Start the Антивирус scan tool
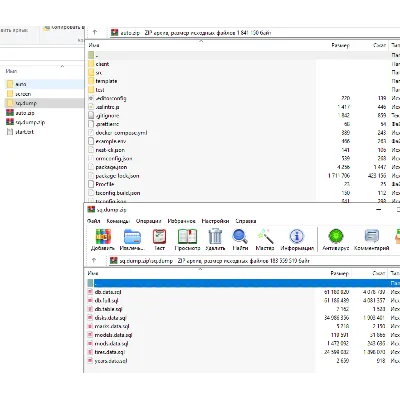 pos(336,240)
